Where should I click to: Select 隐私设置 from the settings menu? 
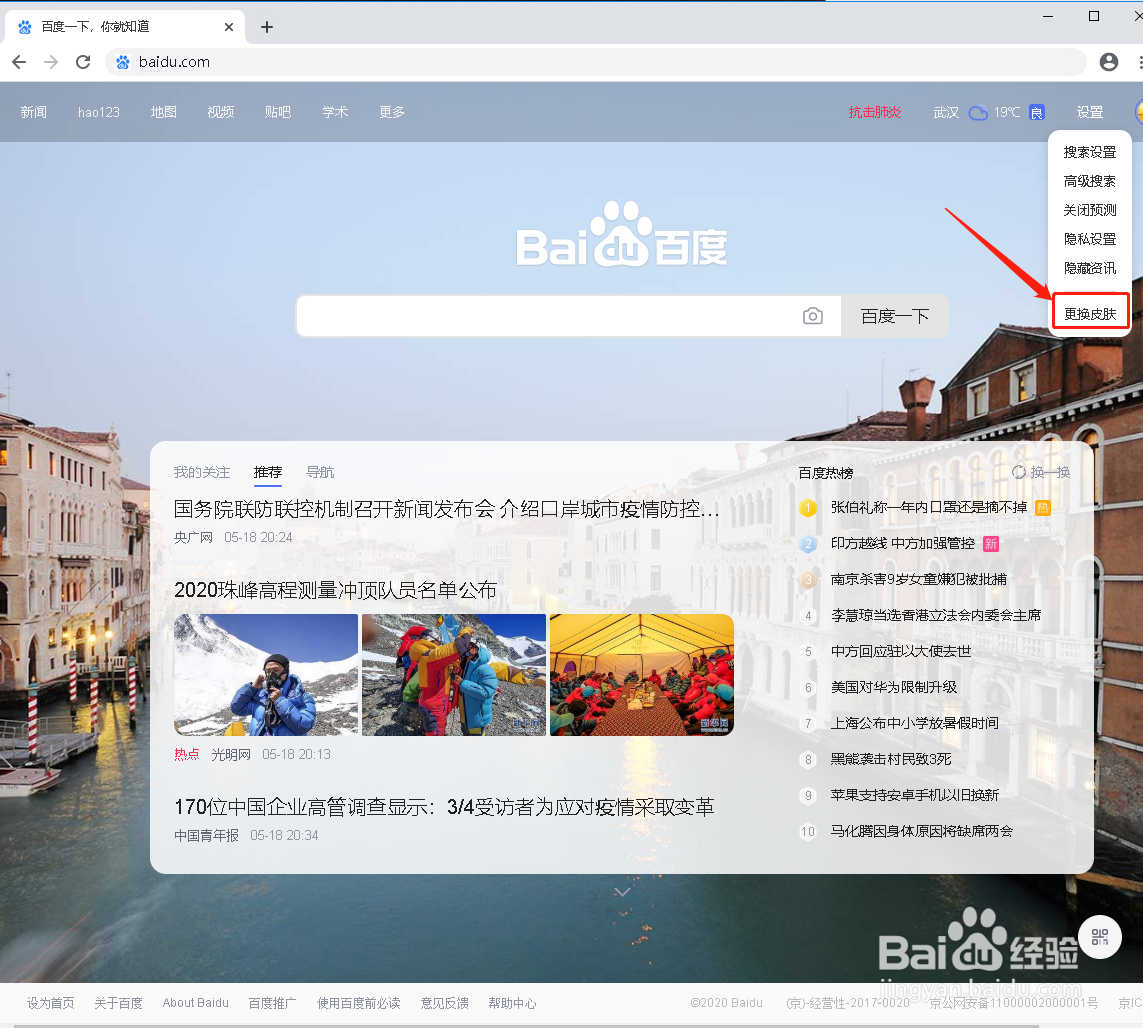pyautogui.click(x=1090, y=239)
